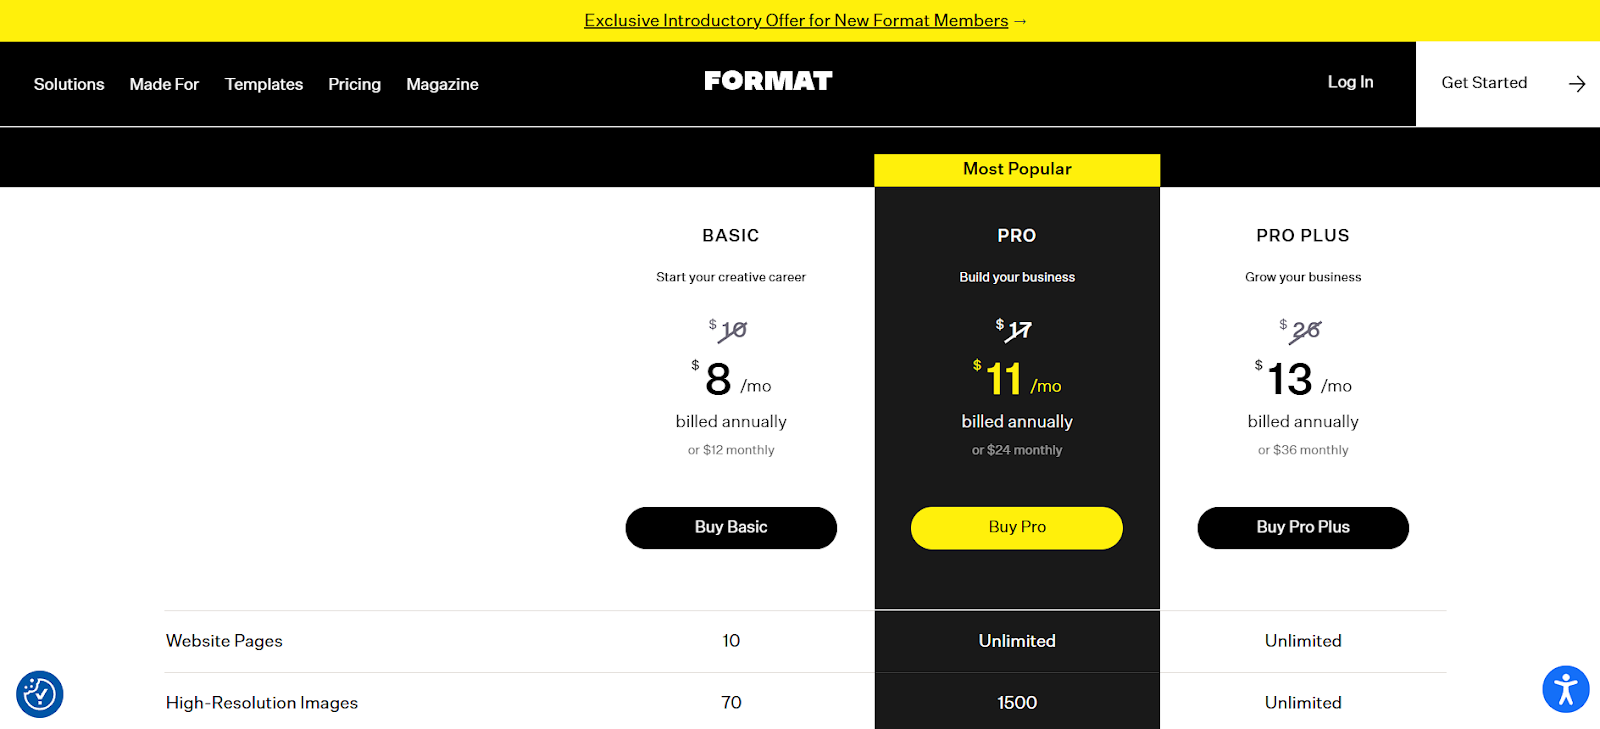The height and width of the screenshot is (729, 1600).
Task: Click the PRO plan heading
Action: point(1017,236)
